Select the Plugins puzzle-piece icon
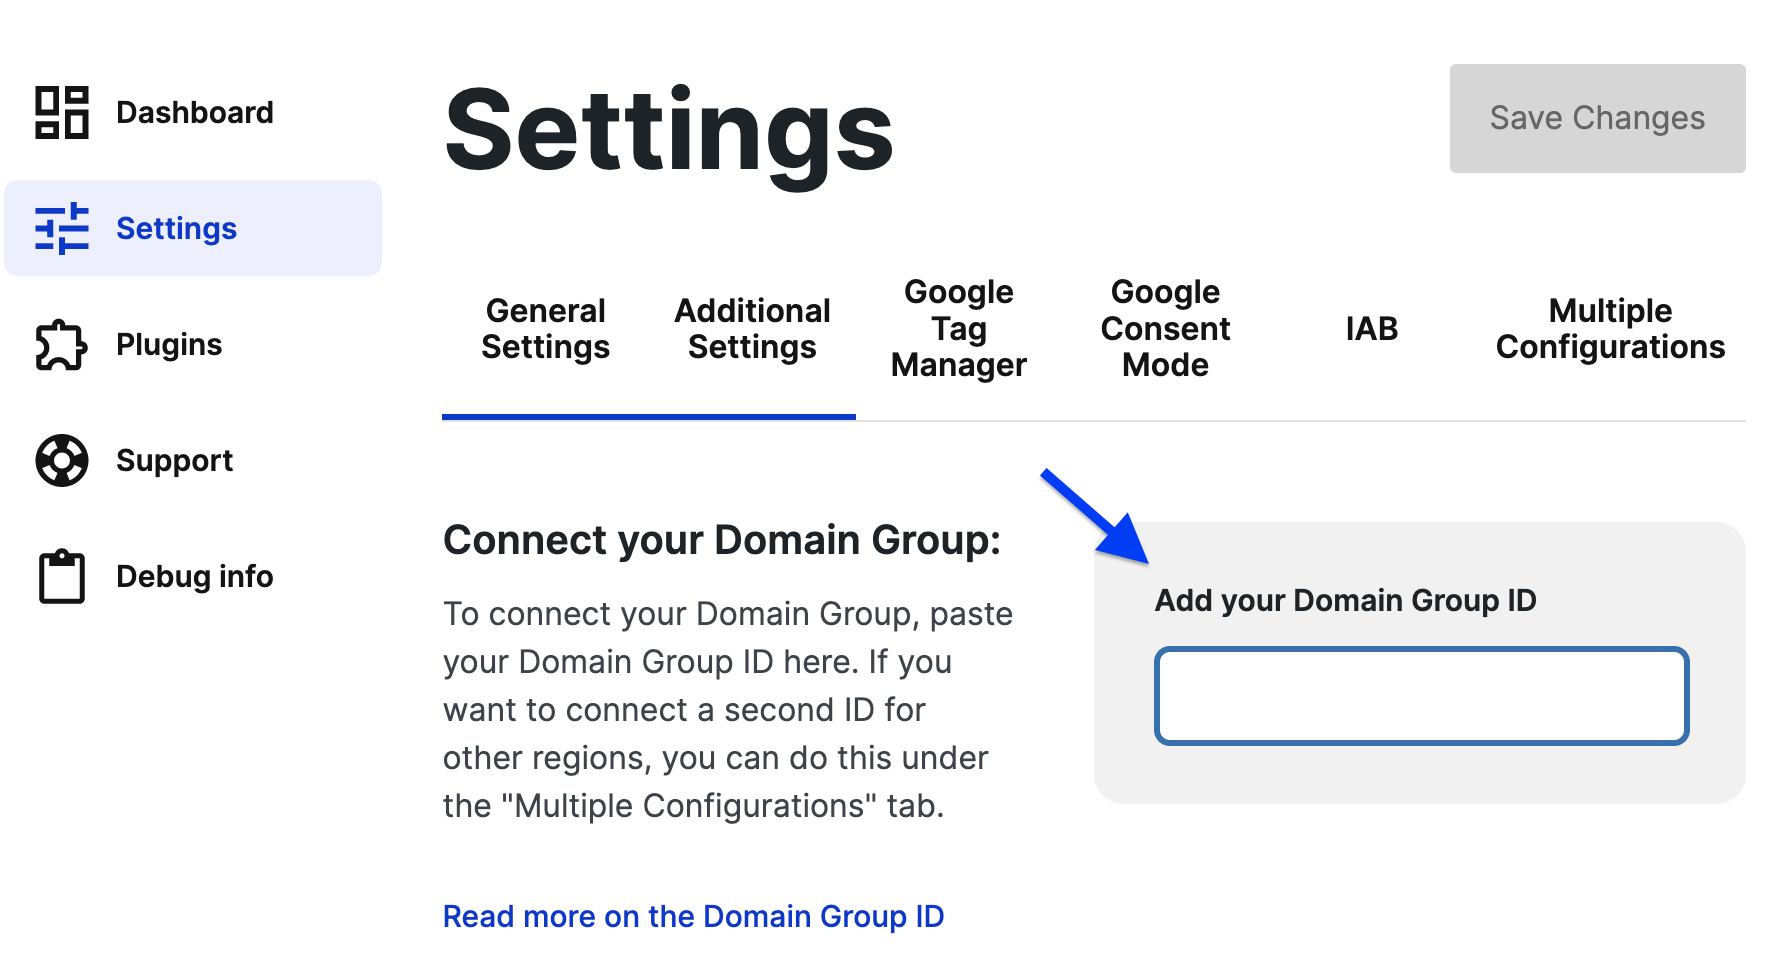The image size is (1792, 962). [x=60, y=344]
